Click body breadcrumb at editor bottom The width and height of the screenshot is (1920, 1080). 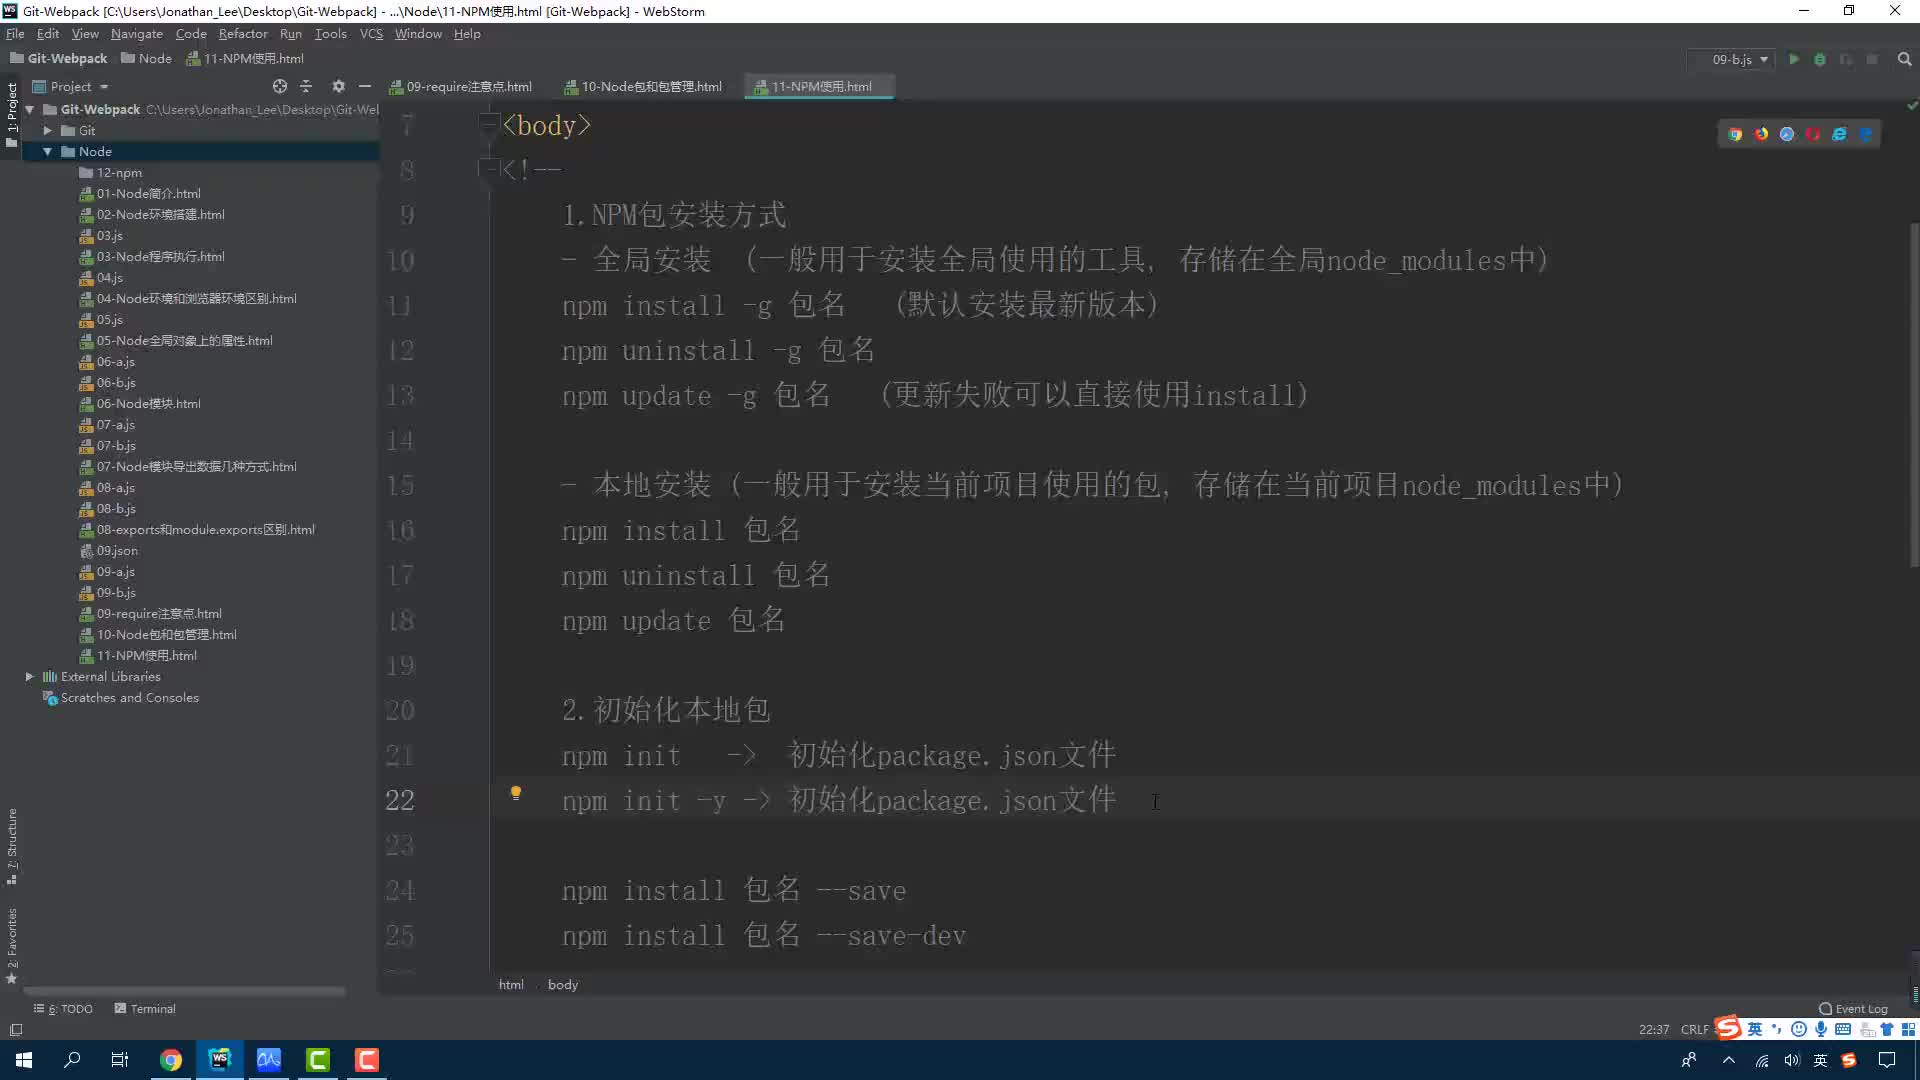[x=563, y=985]
